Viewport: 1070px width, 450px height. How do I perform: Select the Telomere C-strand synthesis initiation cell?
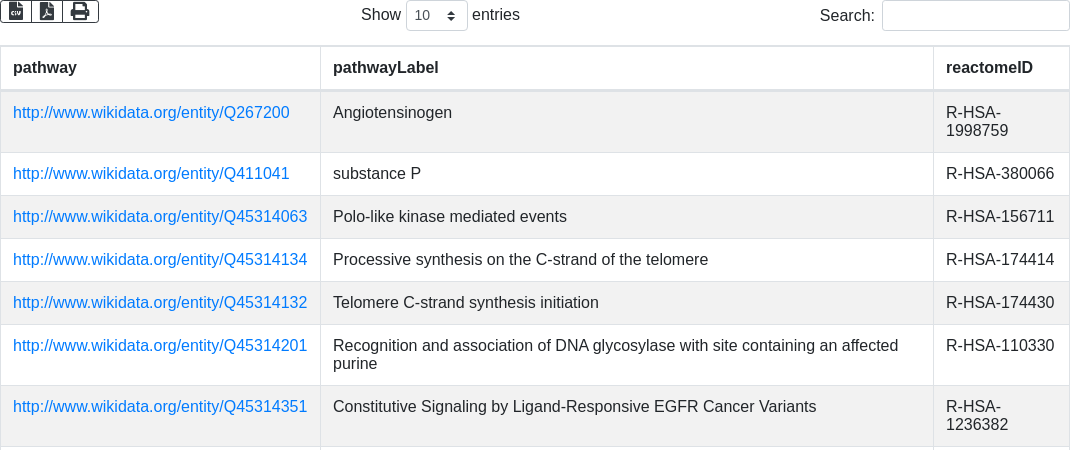coord(626,303)
